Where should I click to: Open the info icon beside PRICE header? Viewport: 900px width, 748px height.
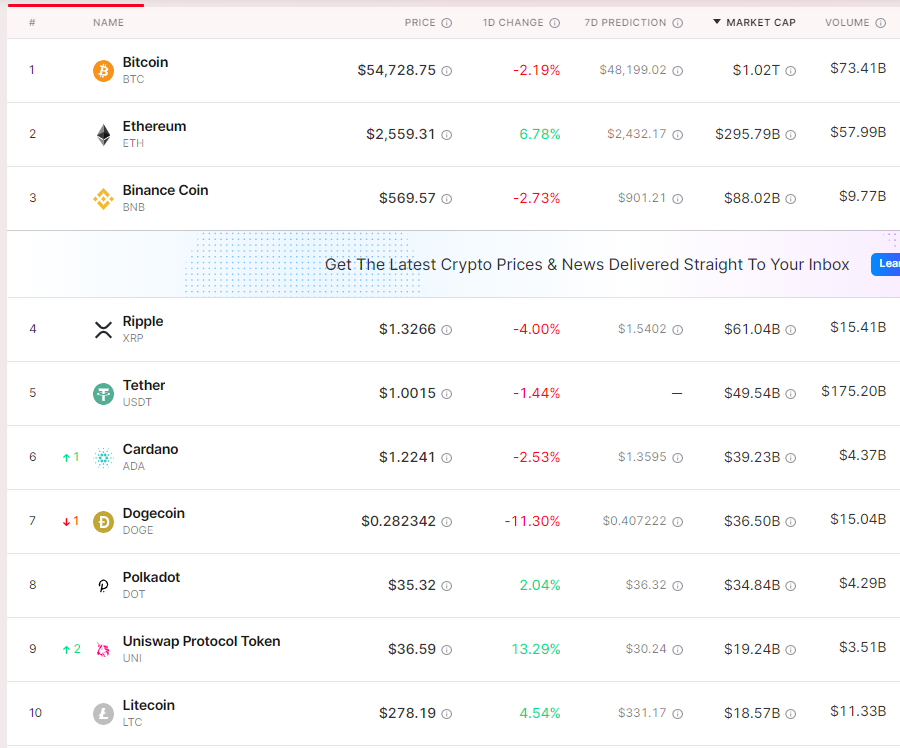pyautogui.click(x=447, y=23)
